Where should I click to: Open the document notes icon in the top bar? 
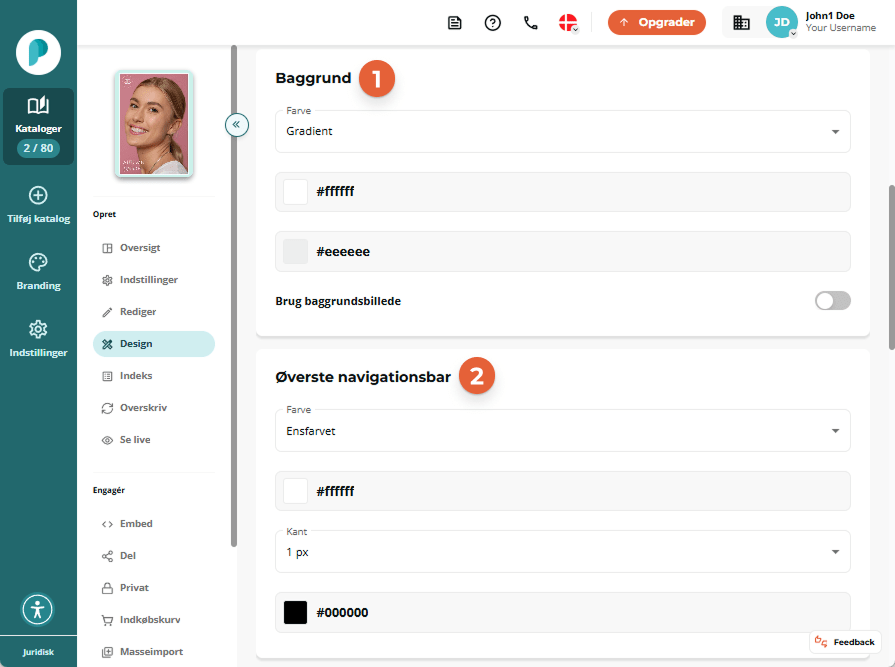(x=454, y=23)
